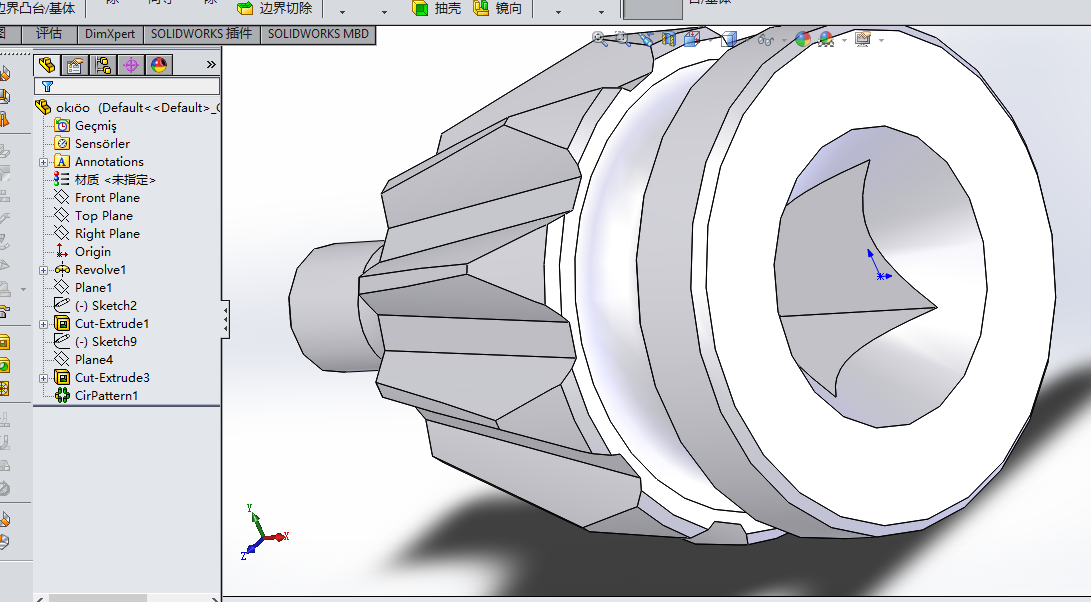The width and height of the screenshot is (1091, 602).
Task: Click the Zoom to Fit magnifier icon
Action: point(600,39)
